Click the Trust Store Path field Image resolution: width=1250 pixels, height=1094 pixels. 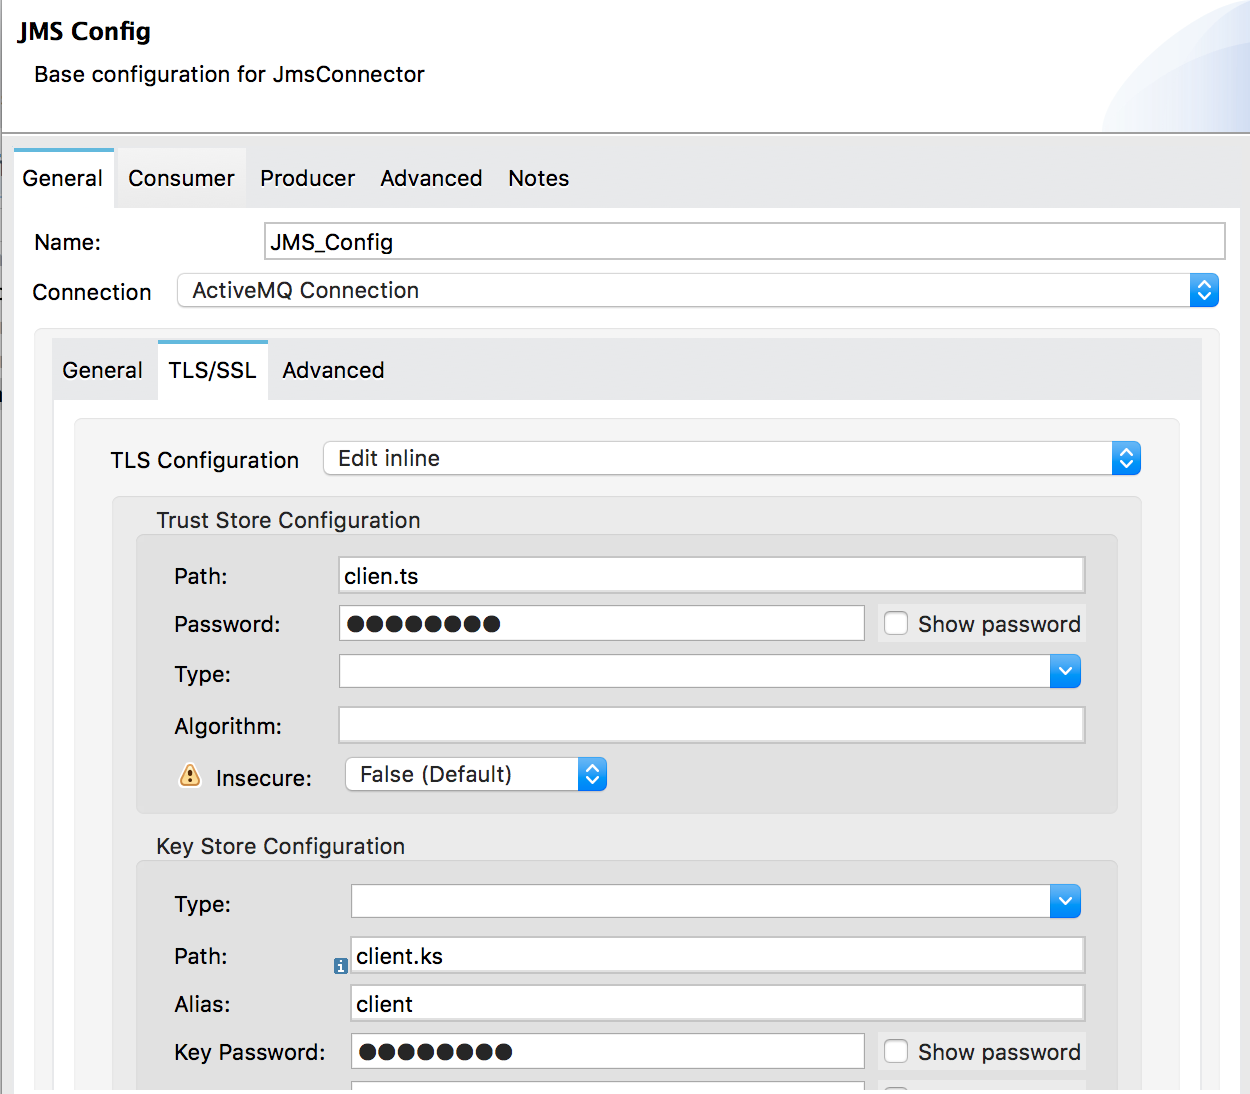(711, 576)
